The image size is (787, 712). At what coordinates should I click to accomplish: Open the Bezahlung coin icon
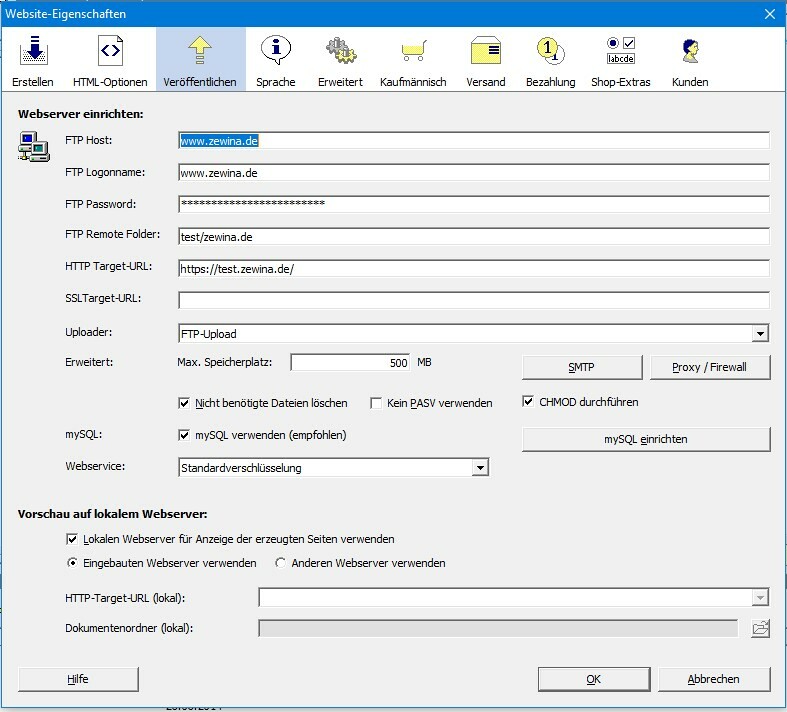click(551, 51)
